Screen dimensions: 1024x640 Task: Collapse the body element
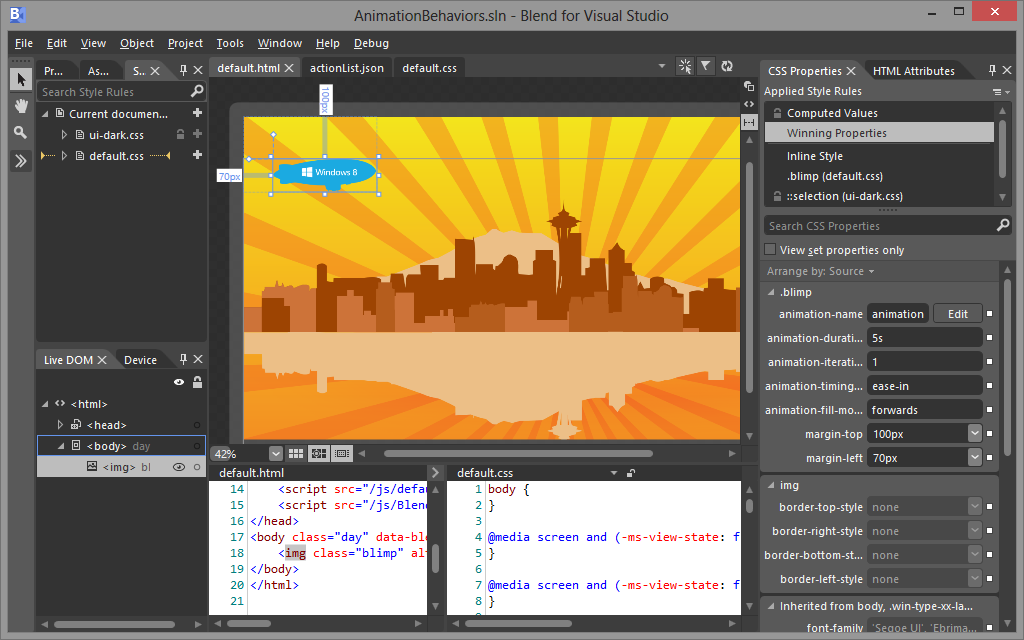click(x=60, y=446)
